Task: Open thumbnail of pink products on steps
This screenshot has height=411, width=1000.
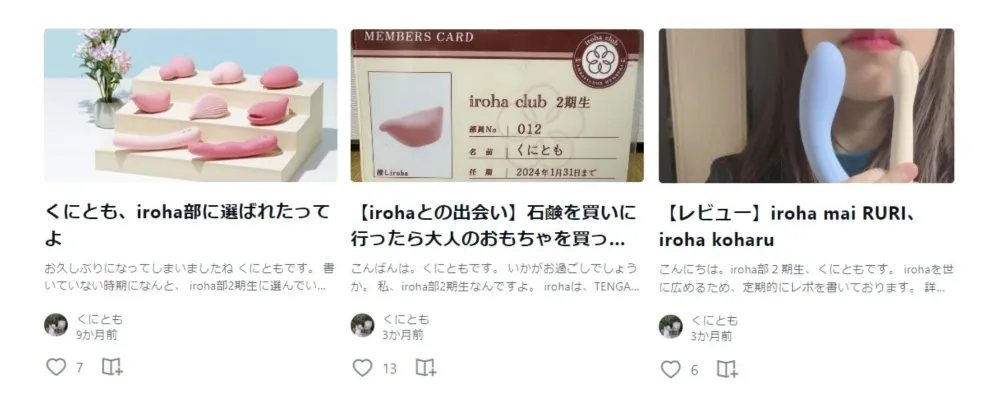Action: pyautogui.click(x=191, y=105)
